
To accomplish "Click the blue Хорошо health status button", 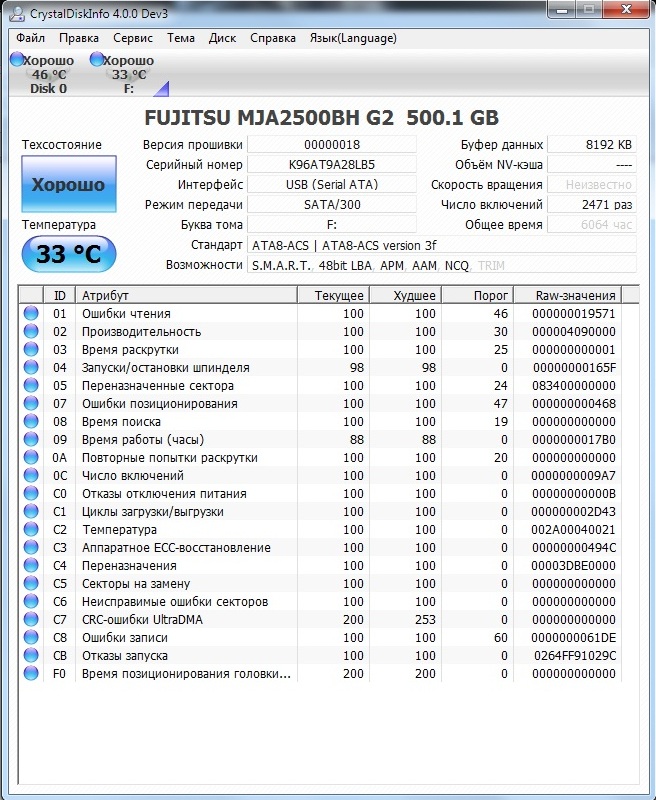I will pos(68,185).
